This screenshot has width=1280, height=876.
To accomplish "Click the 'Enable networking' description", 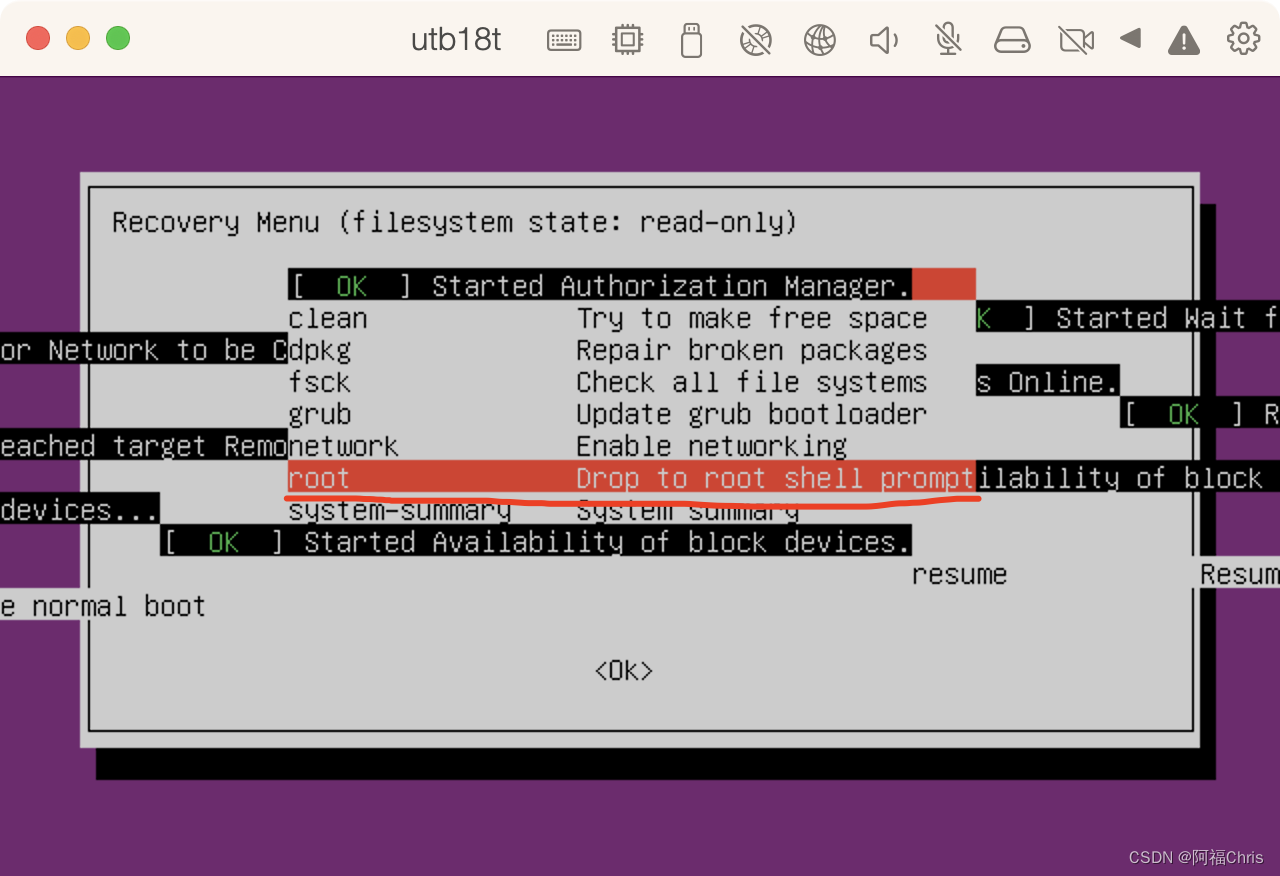I will [x=712, y=446].
